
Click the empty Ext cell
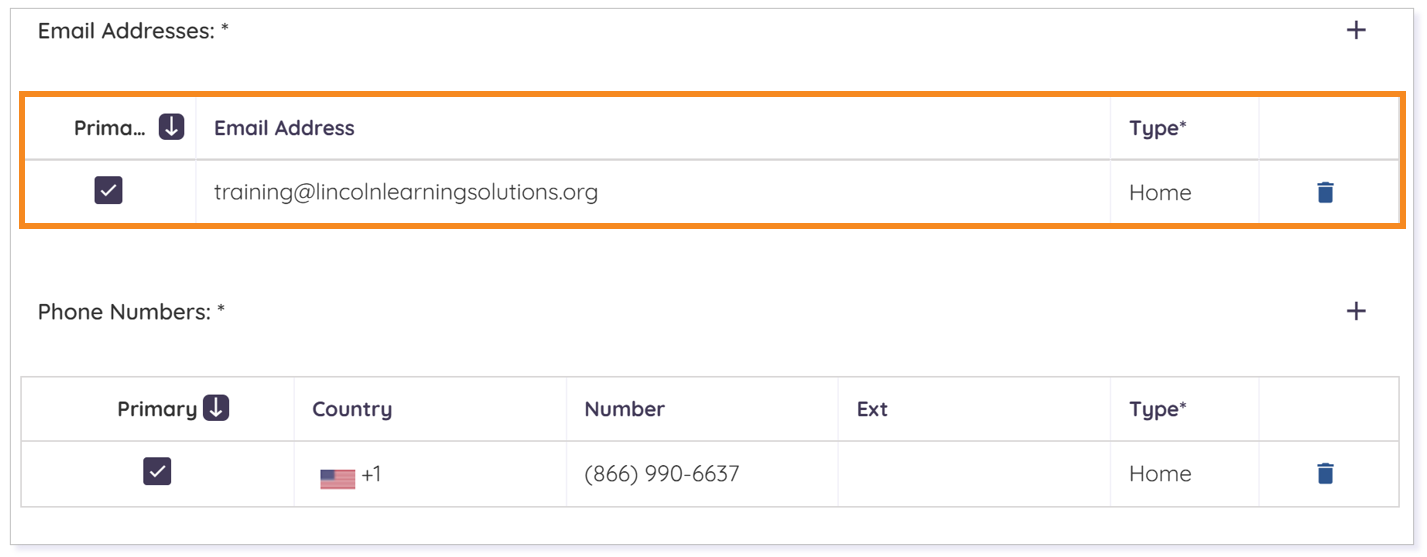[974, 473]
